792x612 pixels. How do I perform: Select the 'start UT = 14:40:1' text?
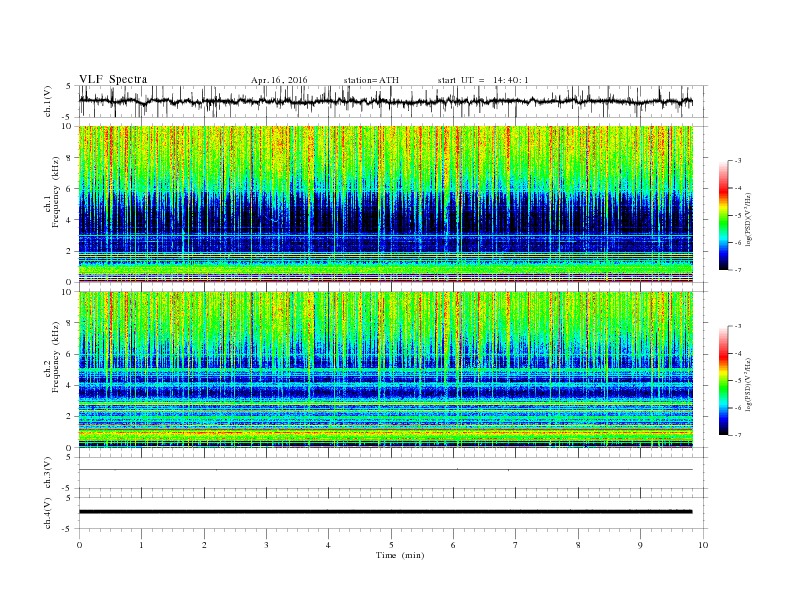point(483,80)
